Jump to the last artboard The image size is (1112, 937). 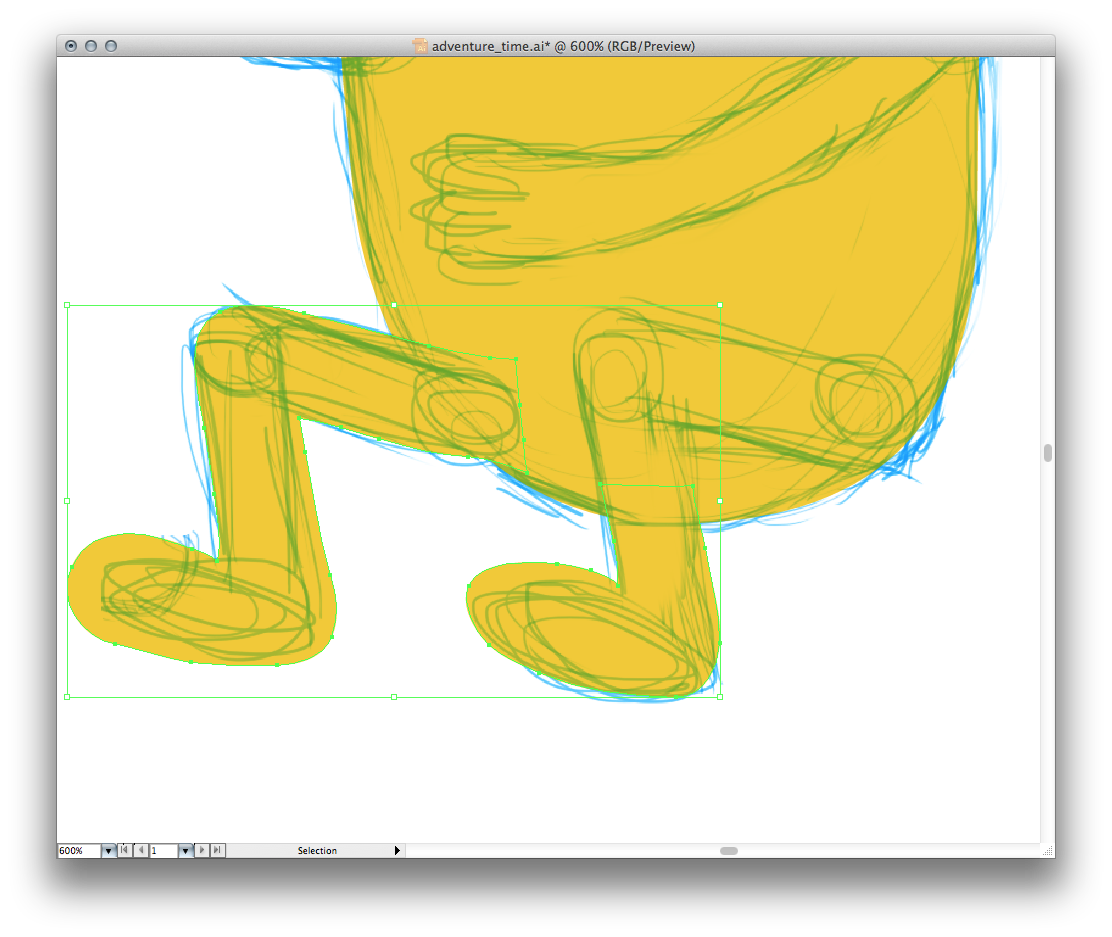(x=217, y=850)
